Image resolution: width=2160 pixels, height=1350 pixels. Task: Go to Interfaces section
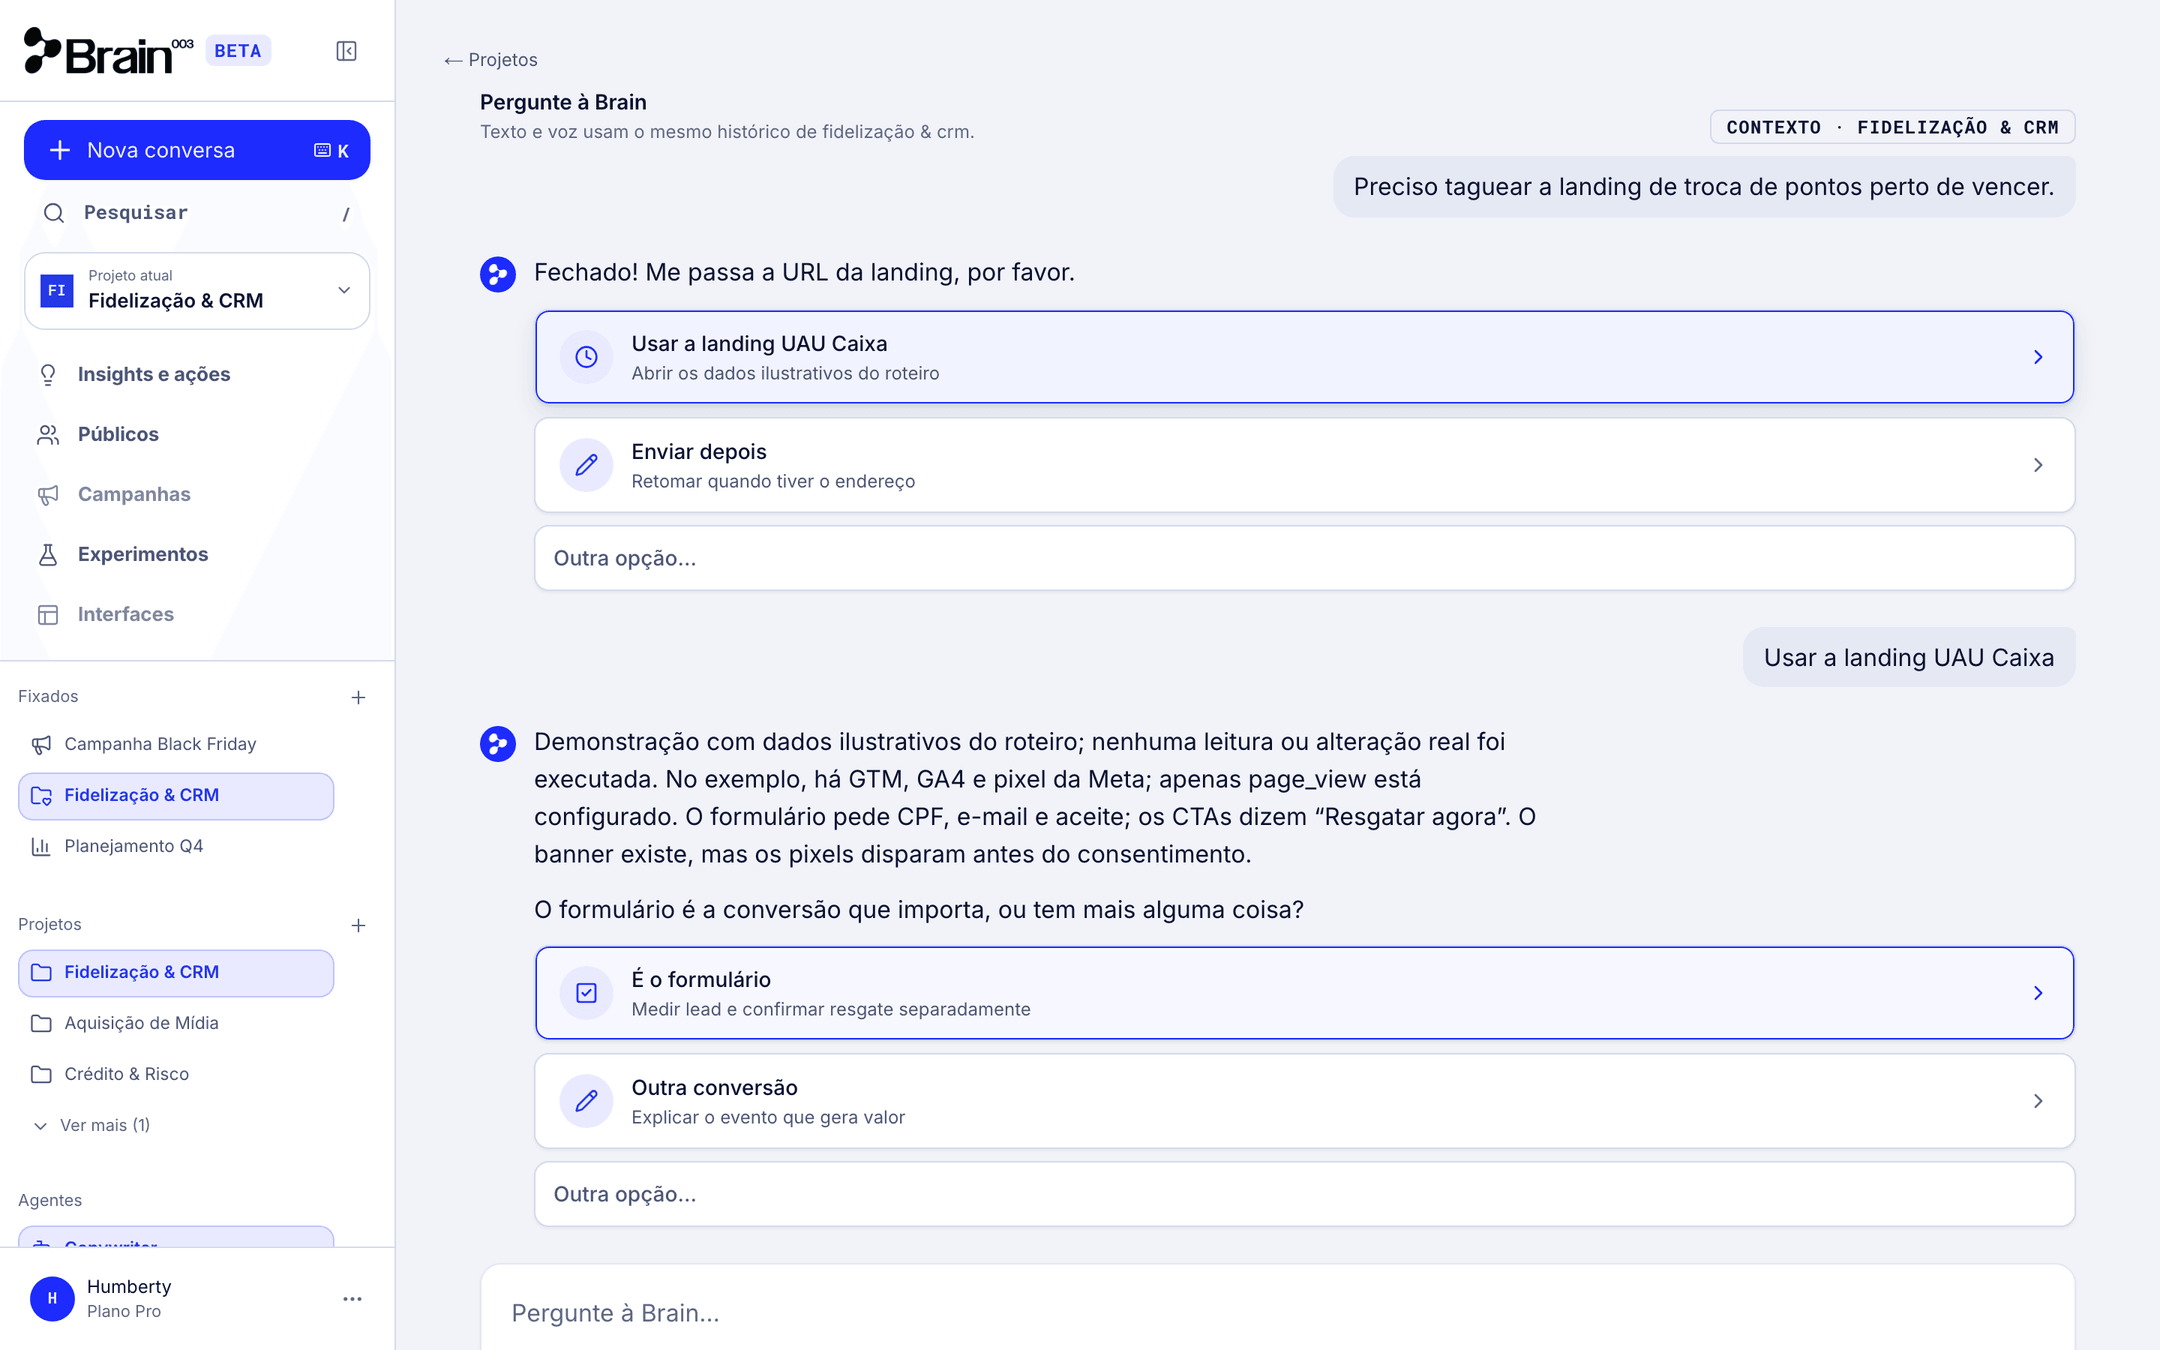(x=197, y=614)
